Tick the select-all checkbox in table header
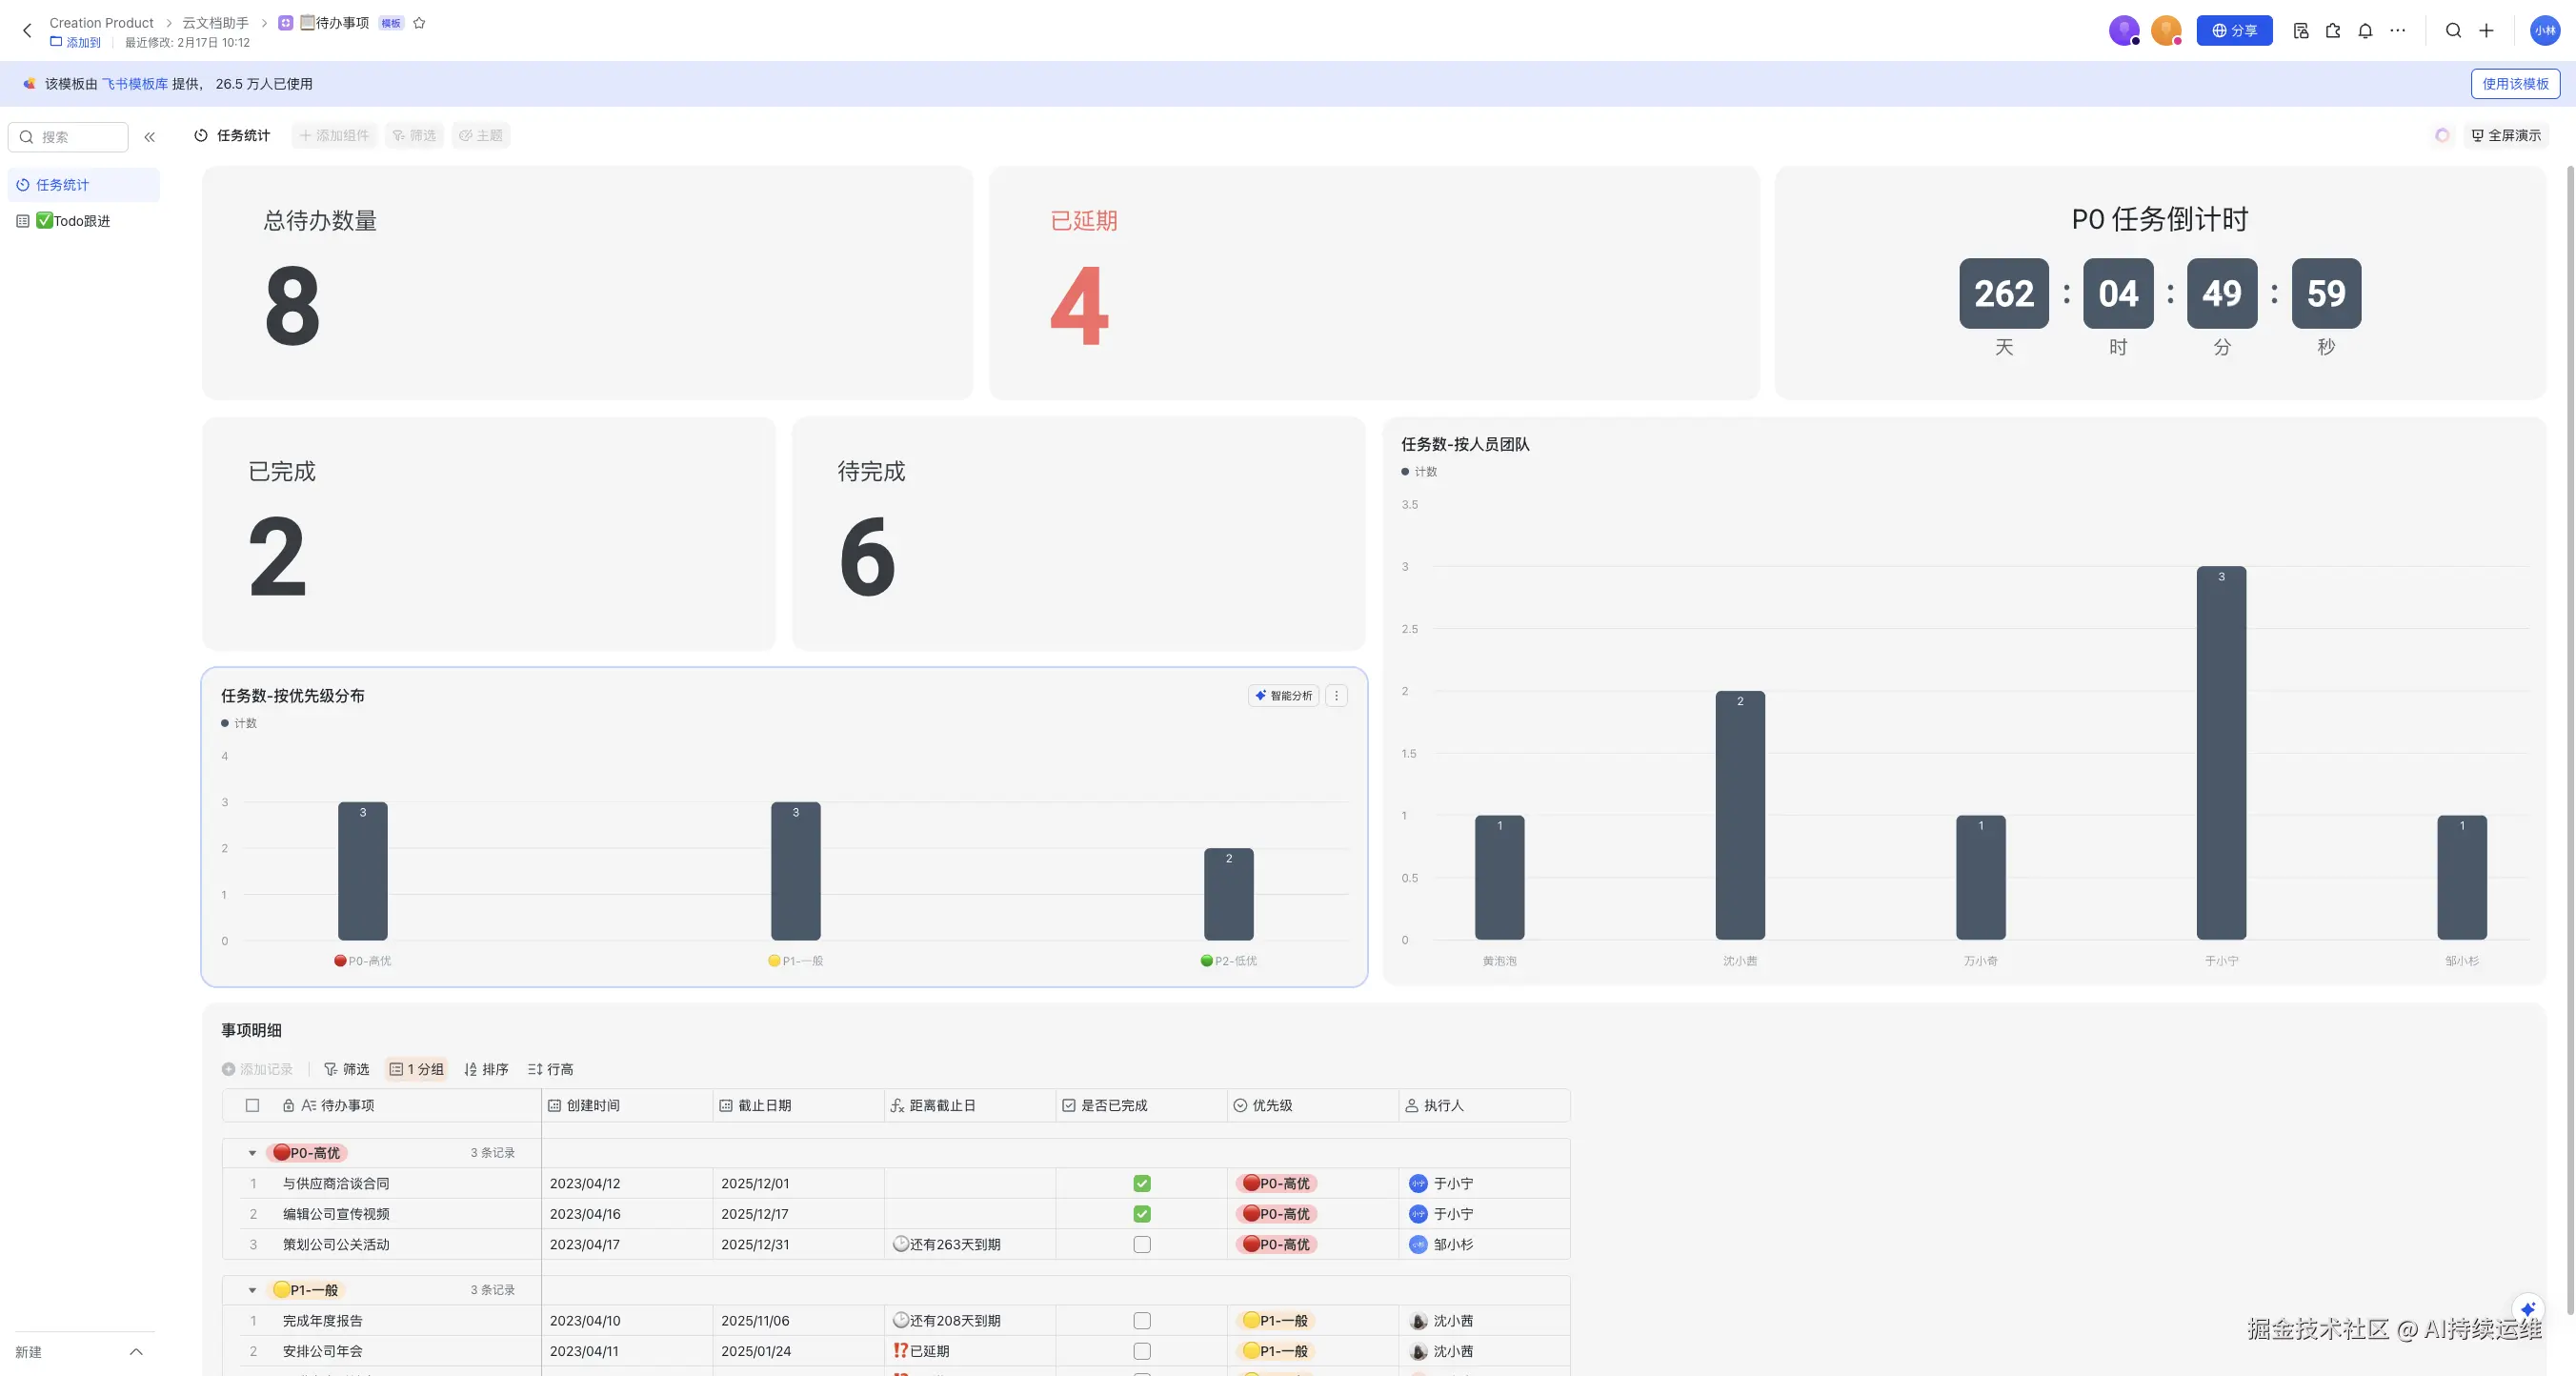The width and height of the screenshot is (2576, 1376). pyautogui.click(x=252, y=1106)
